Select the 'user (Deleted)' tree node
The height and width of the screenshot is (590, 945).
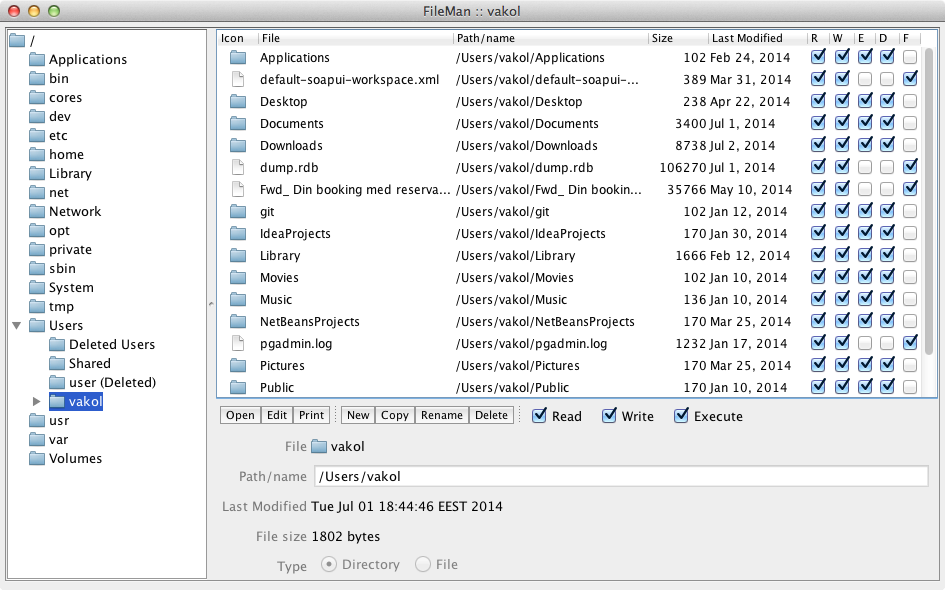click(112, 383)
